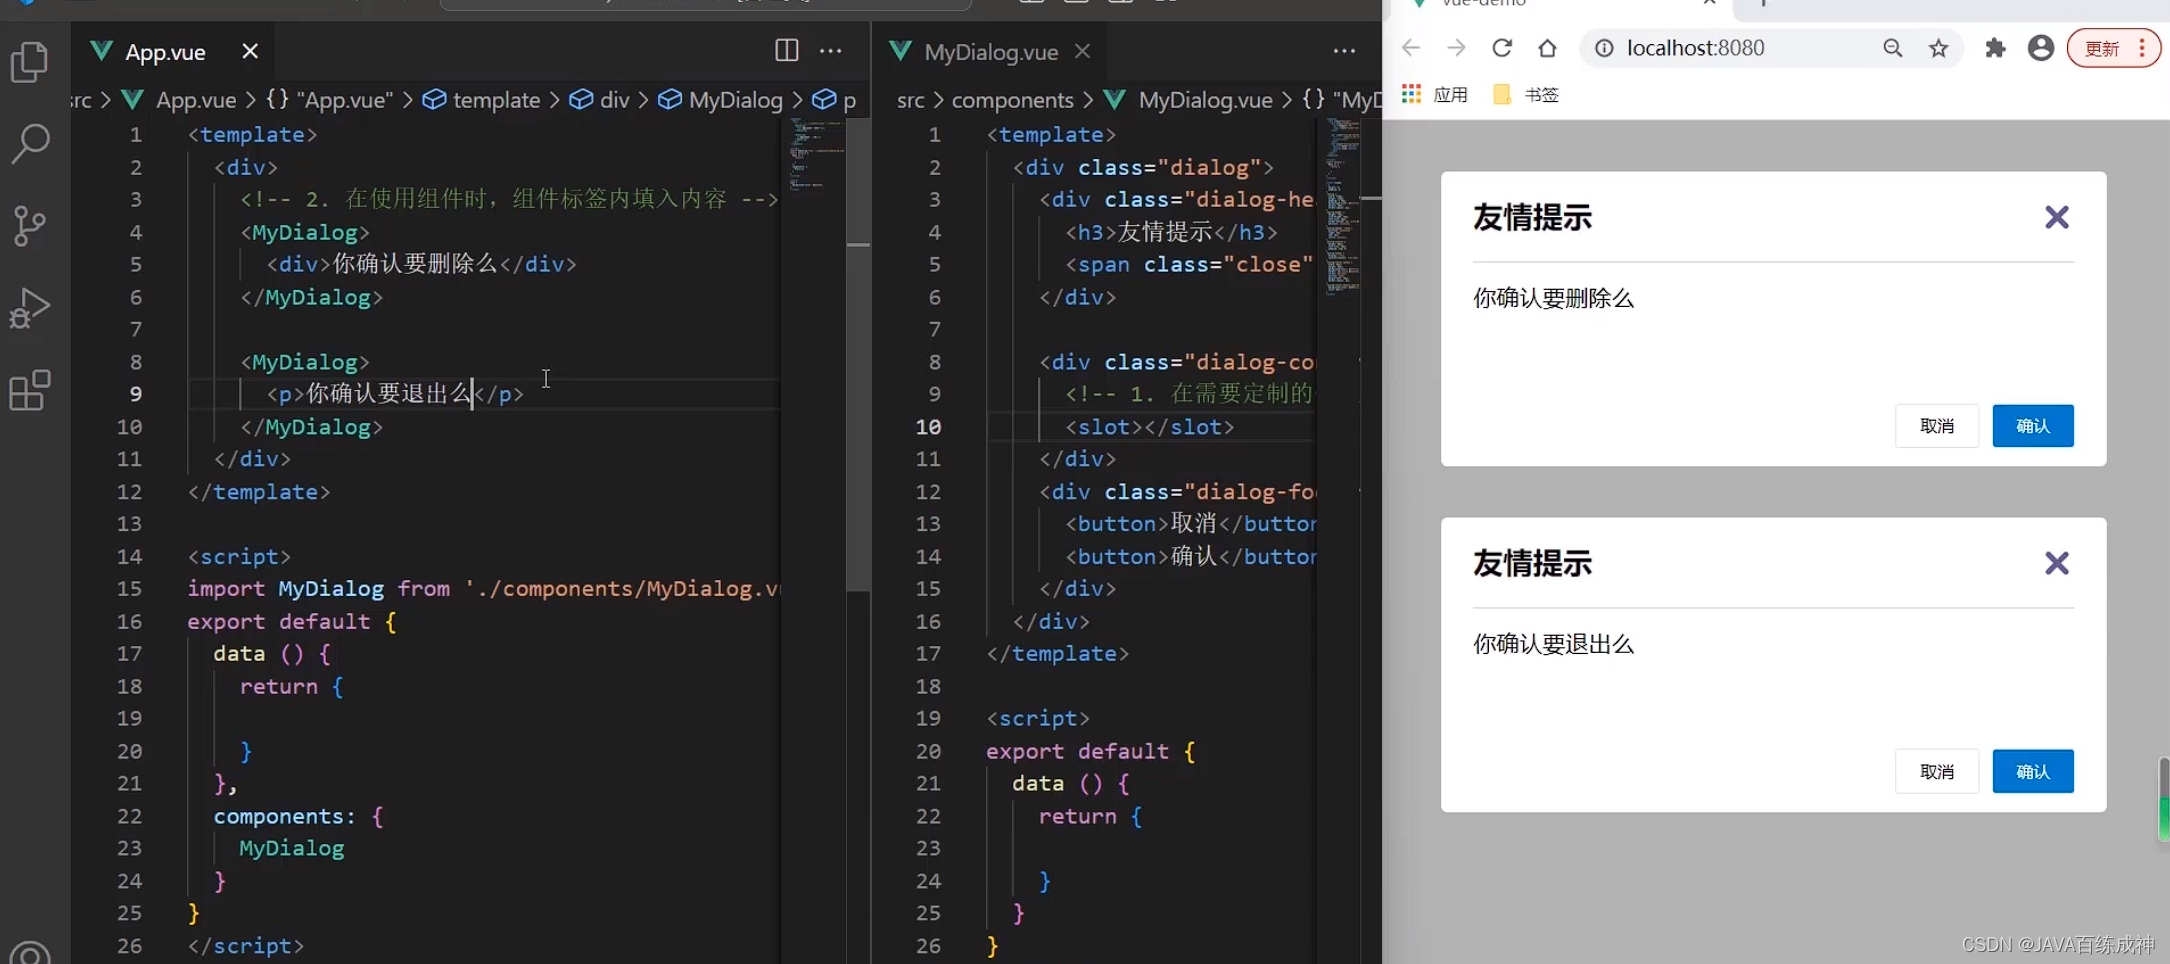The height and width of the screenshot is (964, 2170).
Task: Open the browser profile avatar
Action: coord(2040,48)
